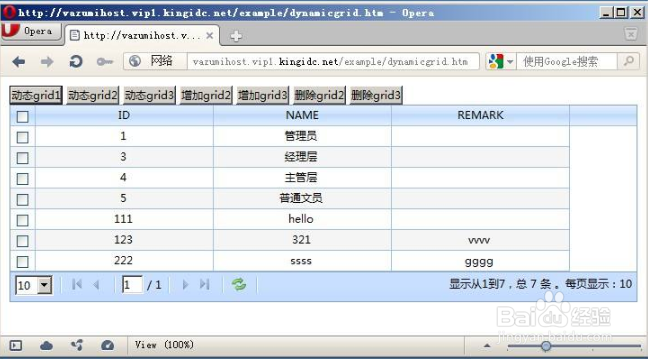Select the vazumihost tab
Screen dimensions: 648x360
point(142,36)
